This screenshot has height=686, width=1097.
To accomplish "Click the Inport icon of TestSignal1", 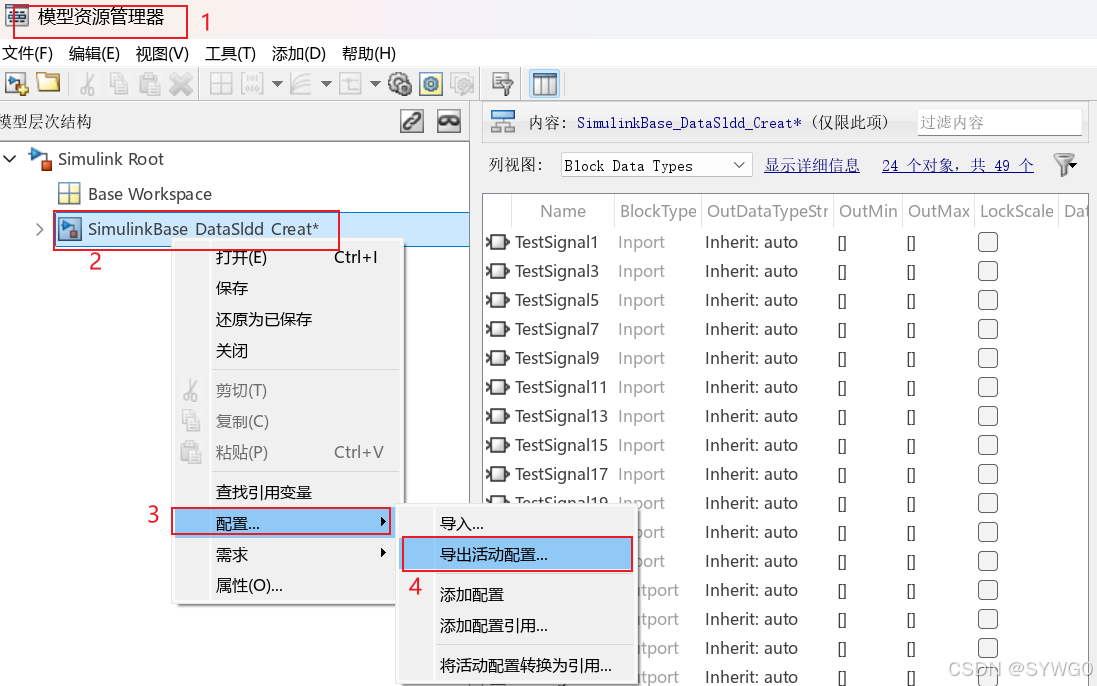I will click(x=497, y=243).
